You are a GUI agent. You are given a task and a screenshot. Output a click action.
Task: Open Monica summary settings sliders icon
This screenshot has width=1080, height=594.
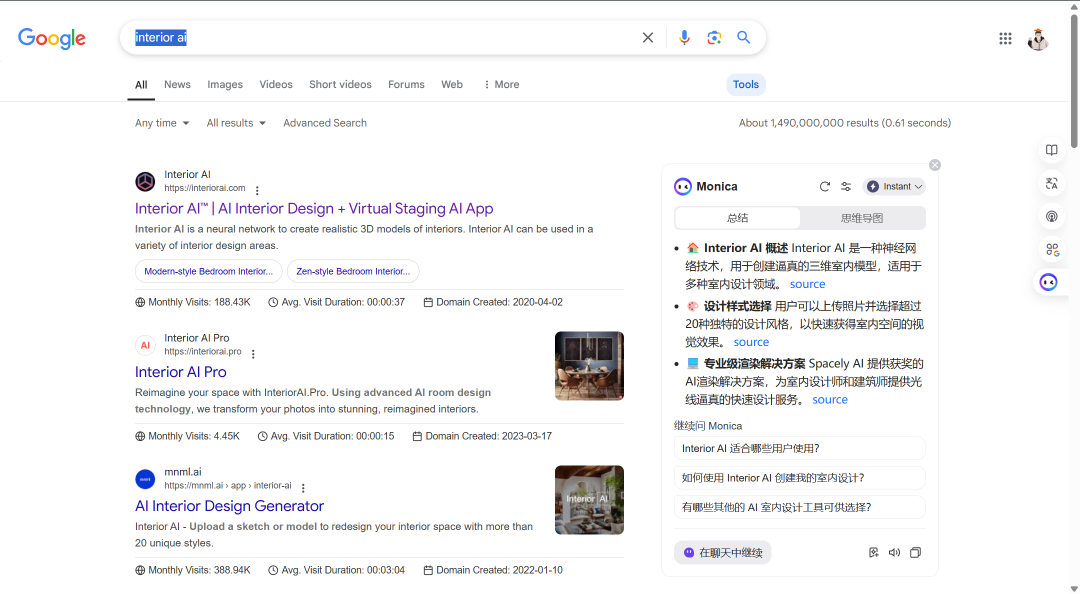(846, 187)
